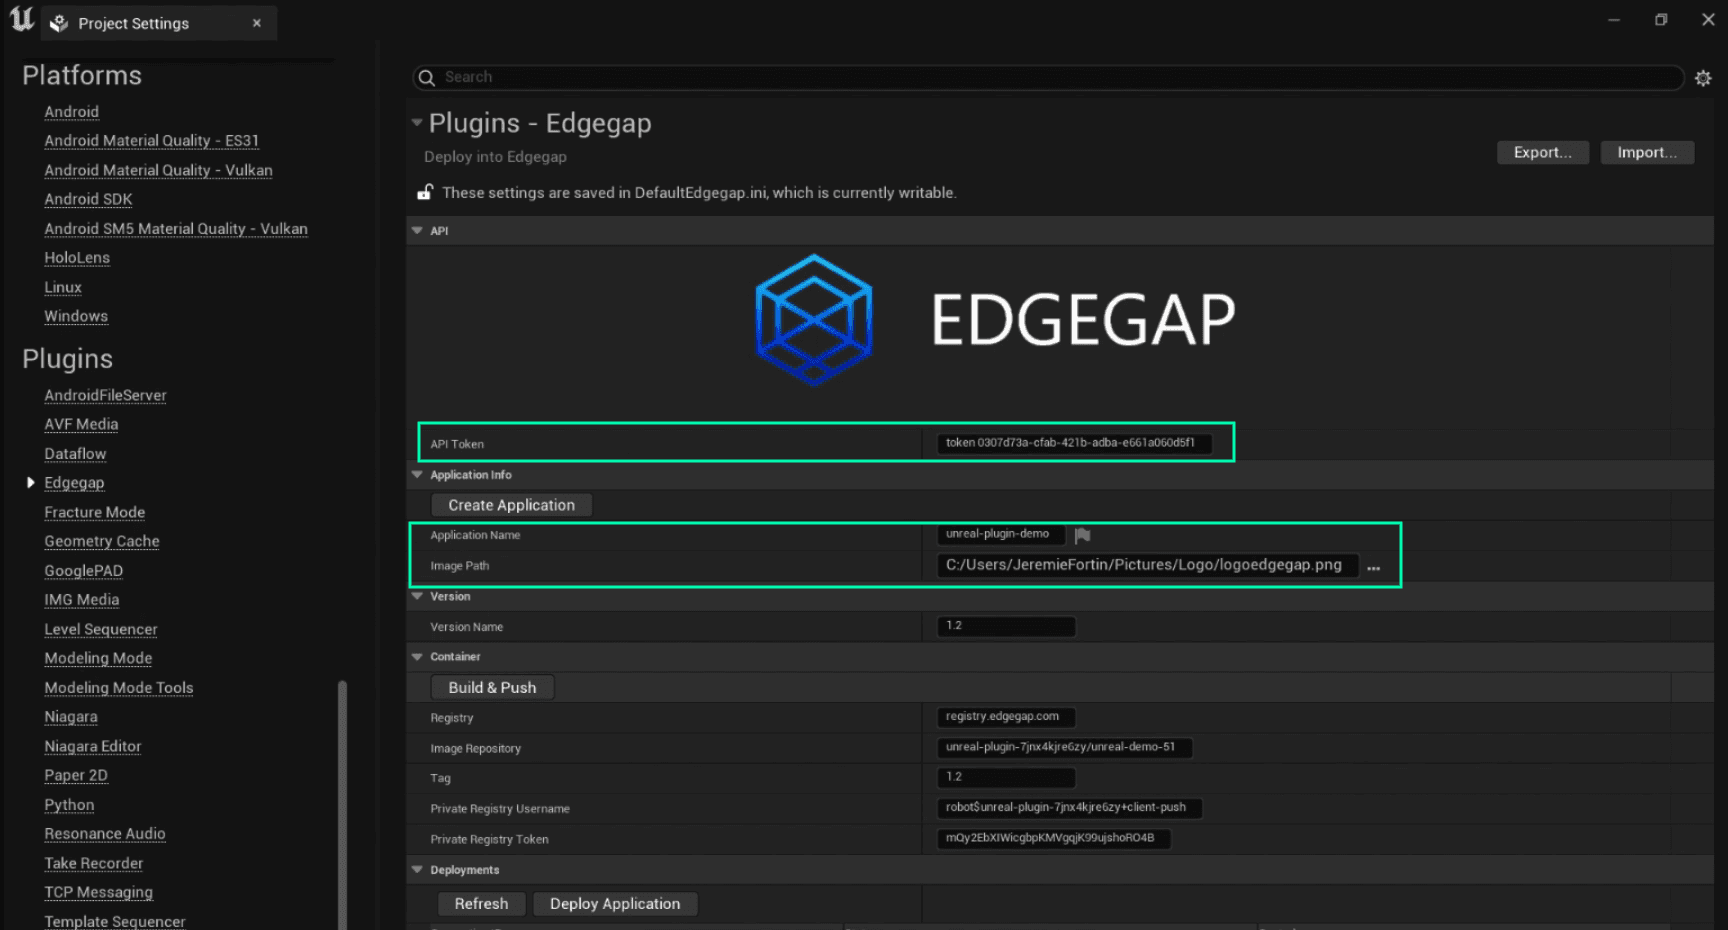Open AndroidFileServer plugin settings
Viewport: 1728px width, 930px height.
[105, 395]
